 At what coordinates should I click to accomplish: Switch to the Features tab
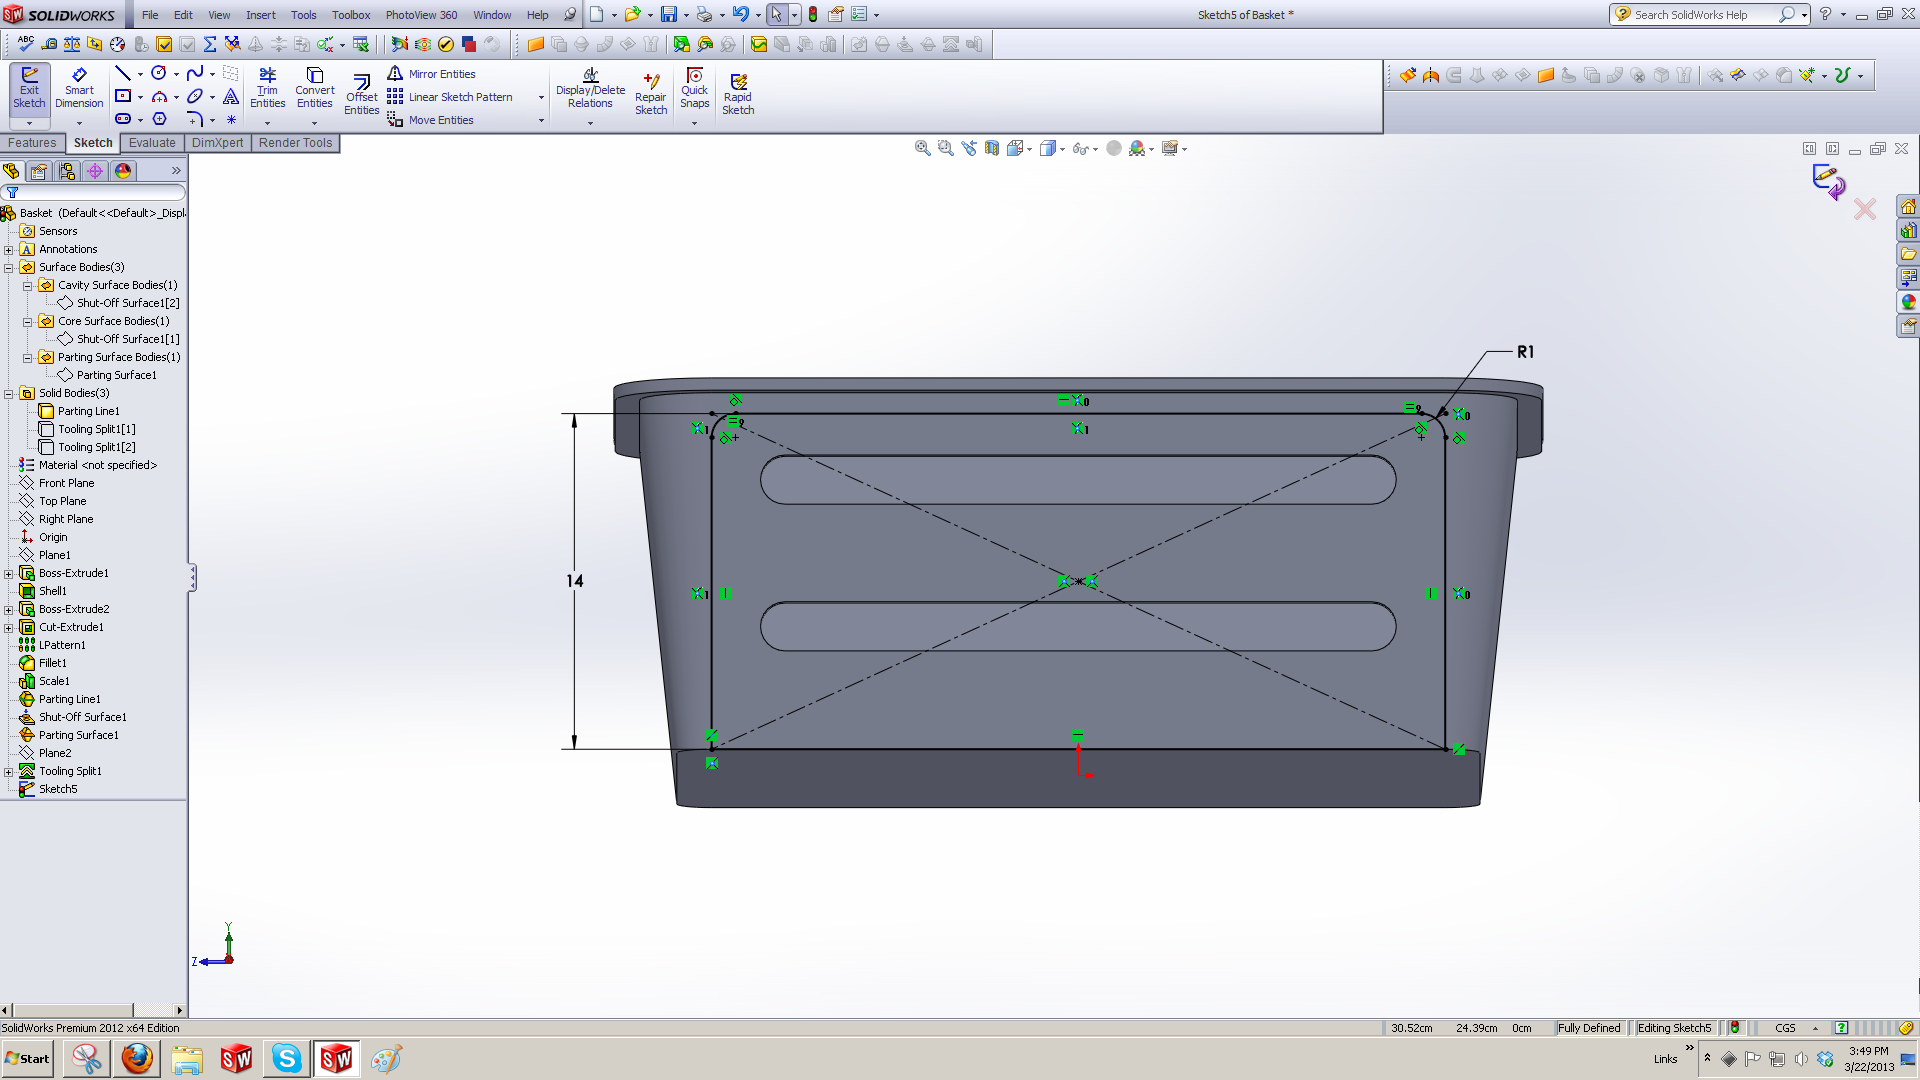pos(33,143)
